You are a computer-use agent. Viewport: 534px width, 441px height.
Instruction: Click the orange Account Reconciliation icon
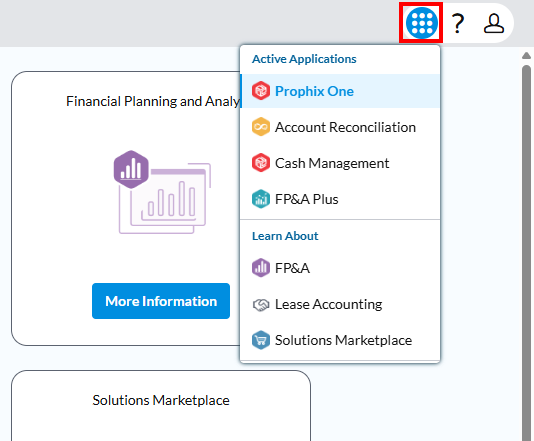coord(261,127)
